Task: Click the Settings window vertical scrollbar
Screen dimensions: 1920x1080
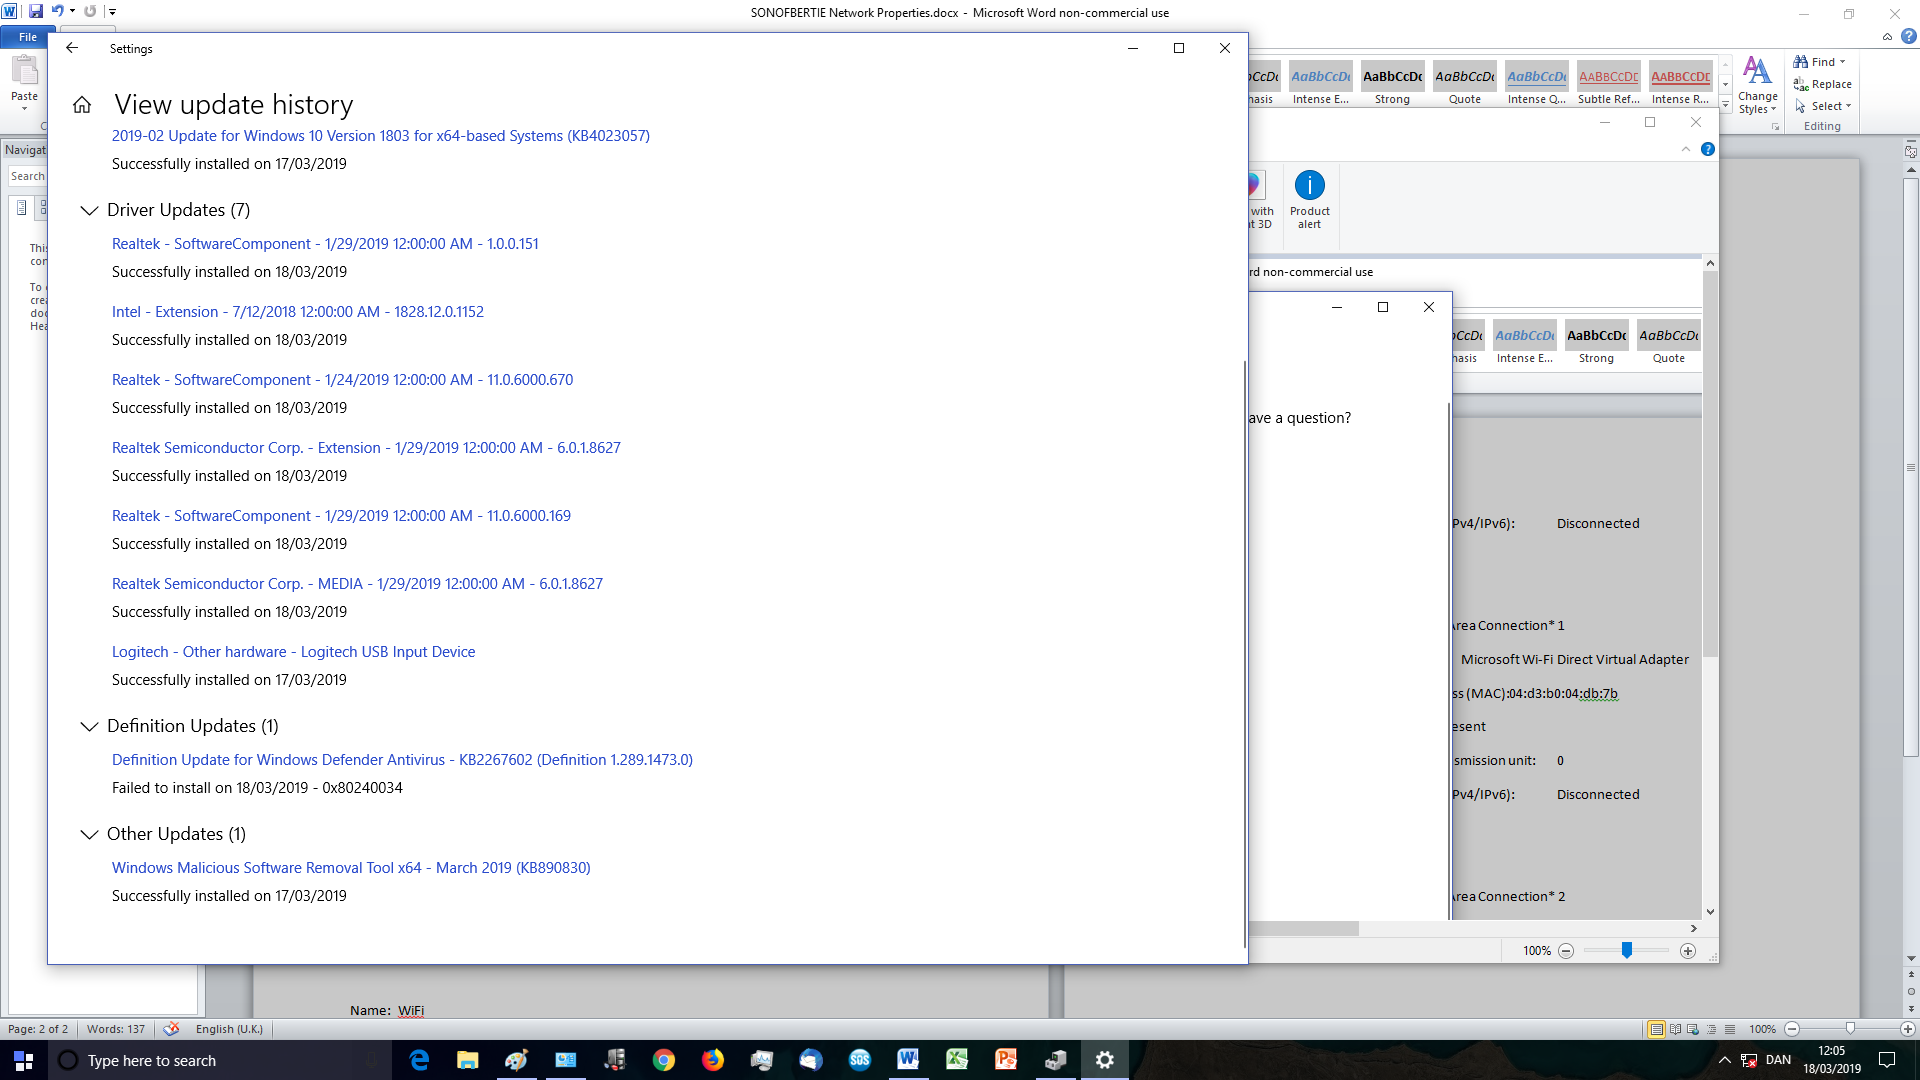Action: pos(1245,654)
